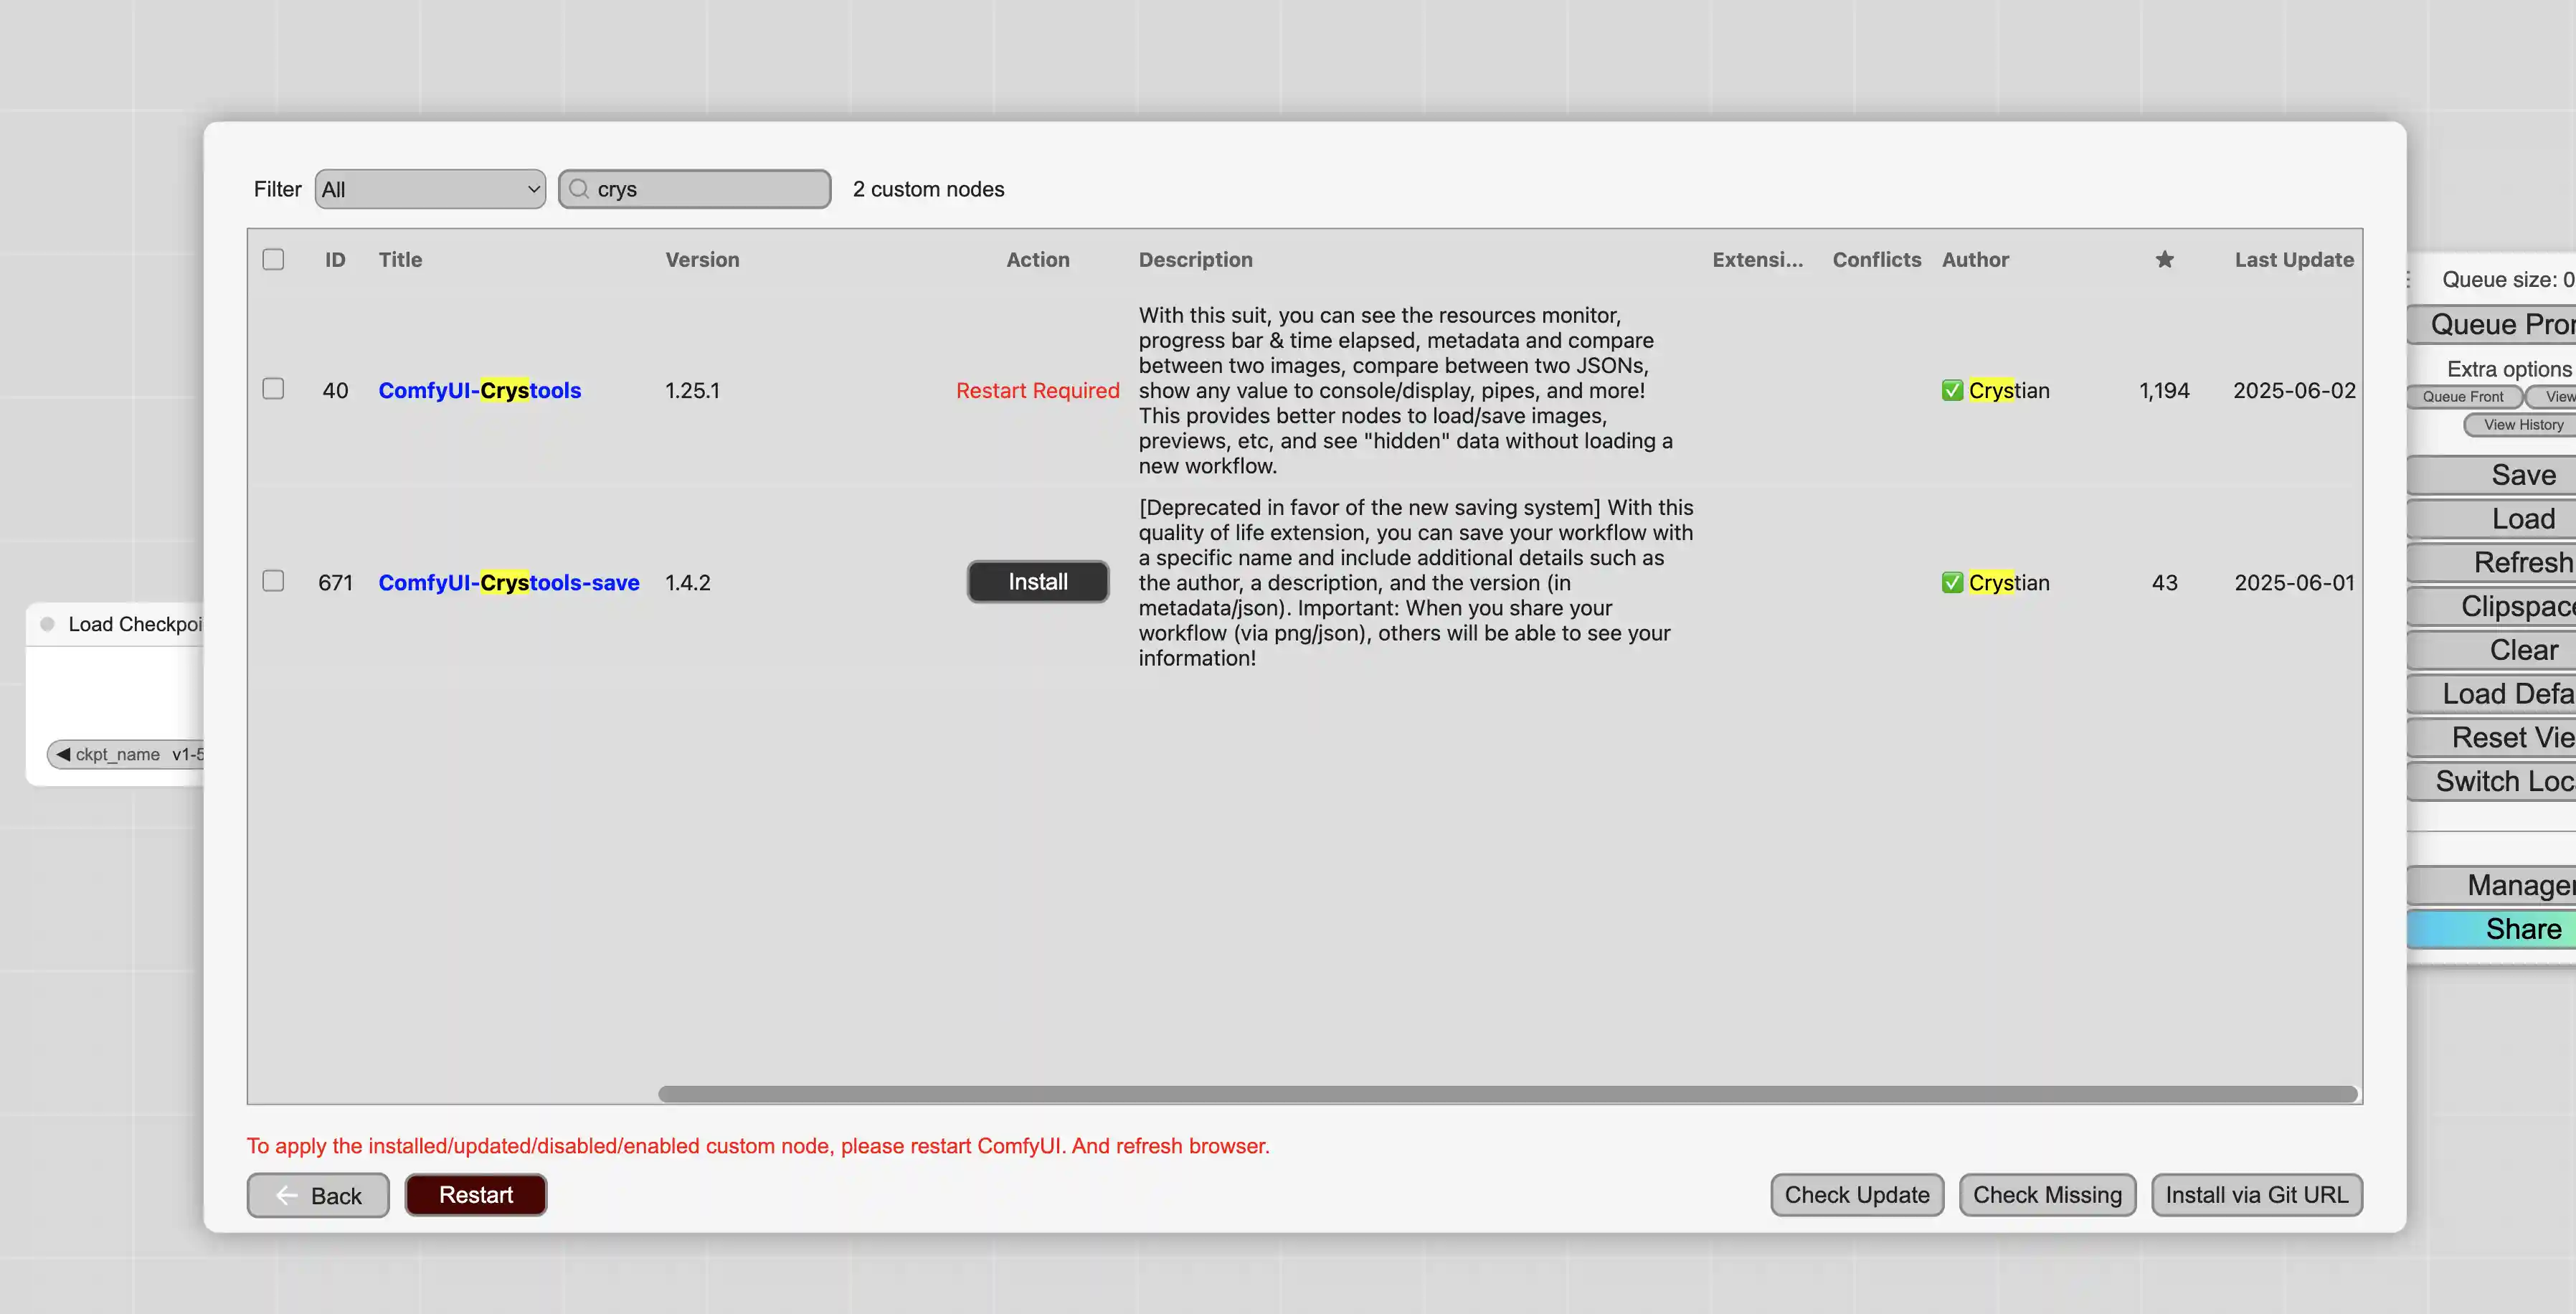Click Switch Locale in the side menu

(x=2492, y=781)
